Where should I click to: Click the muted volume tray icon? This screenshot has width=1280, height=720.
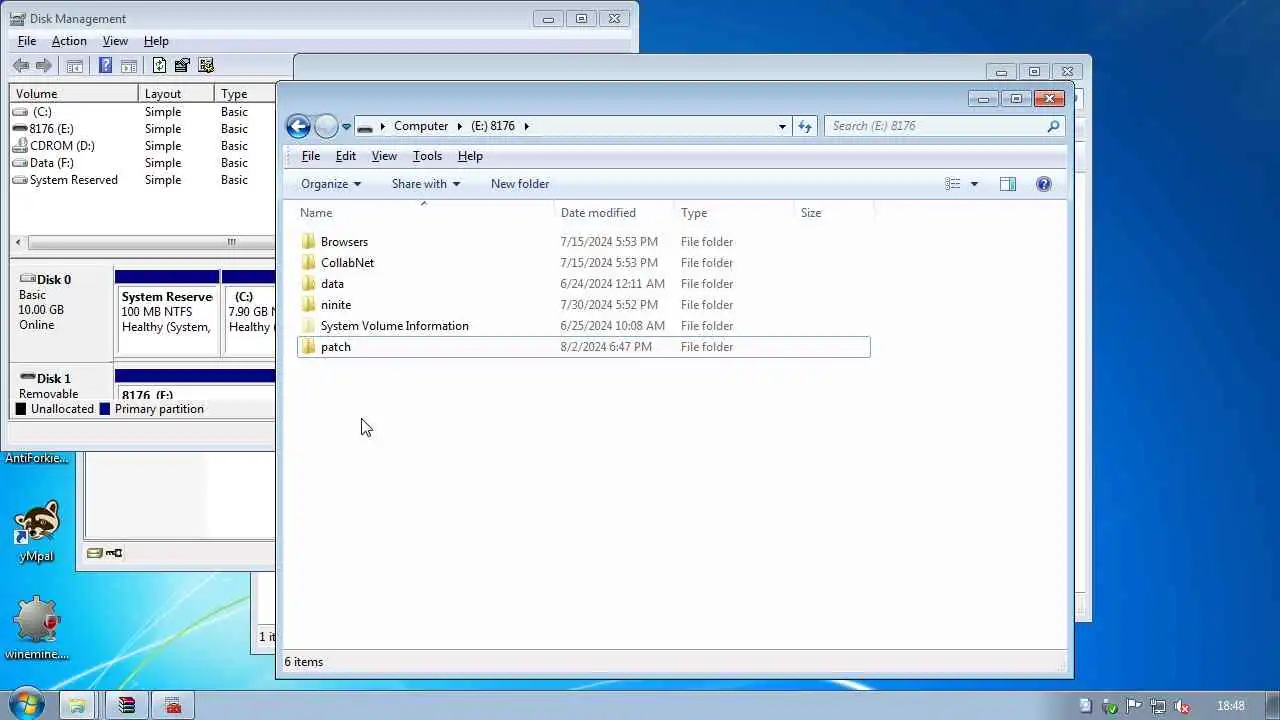pyautogui.click(x=1182, y=706)
